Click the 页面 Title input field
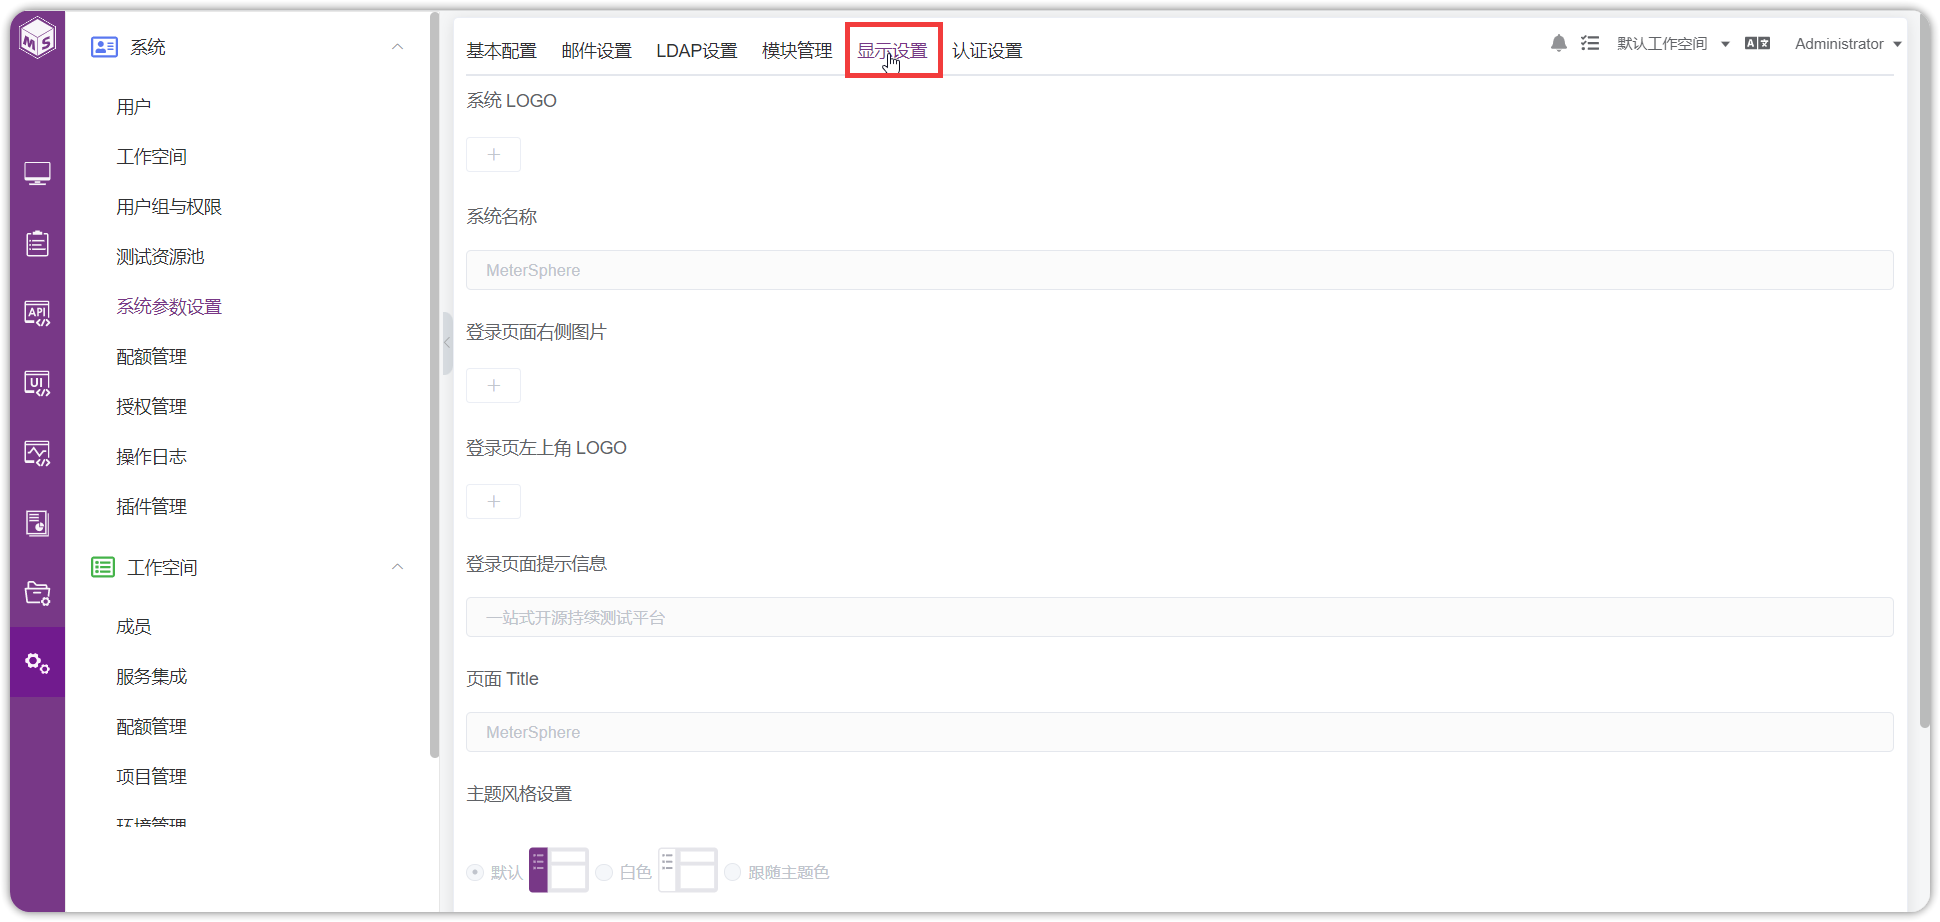Image resolution: width=1940 pixels, height=922 pixels. (1179, 732)
